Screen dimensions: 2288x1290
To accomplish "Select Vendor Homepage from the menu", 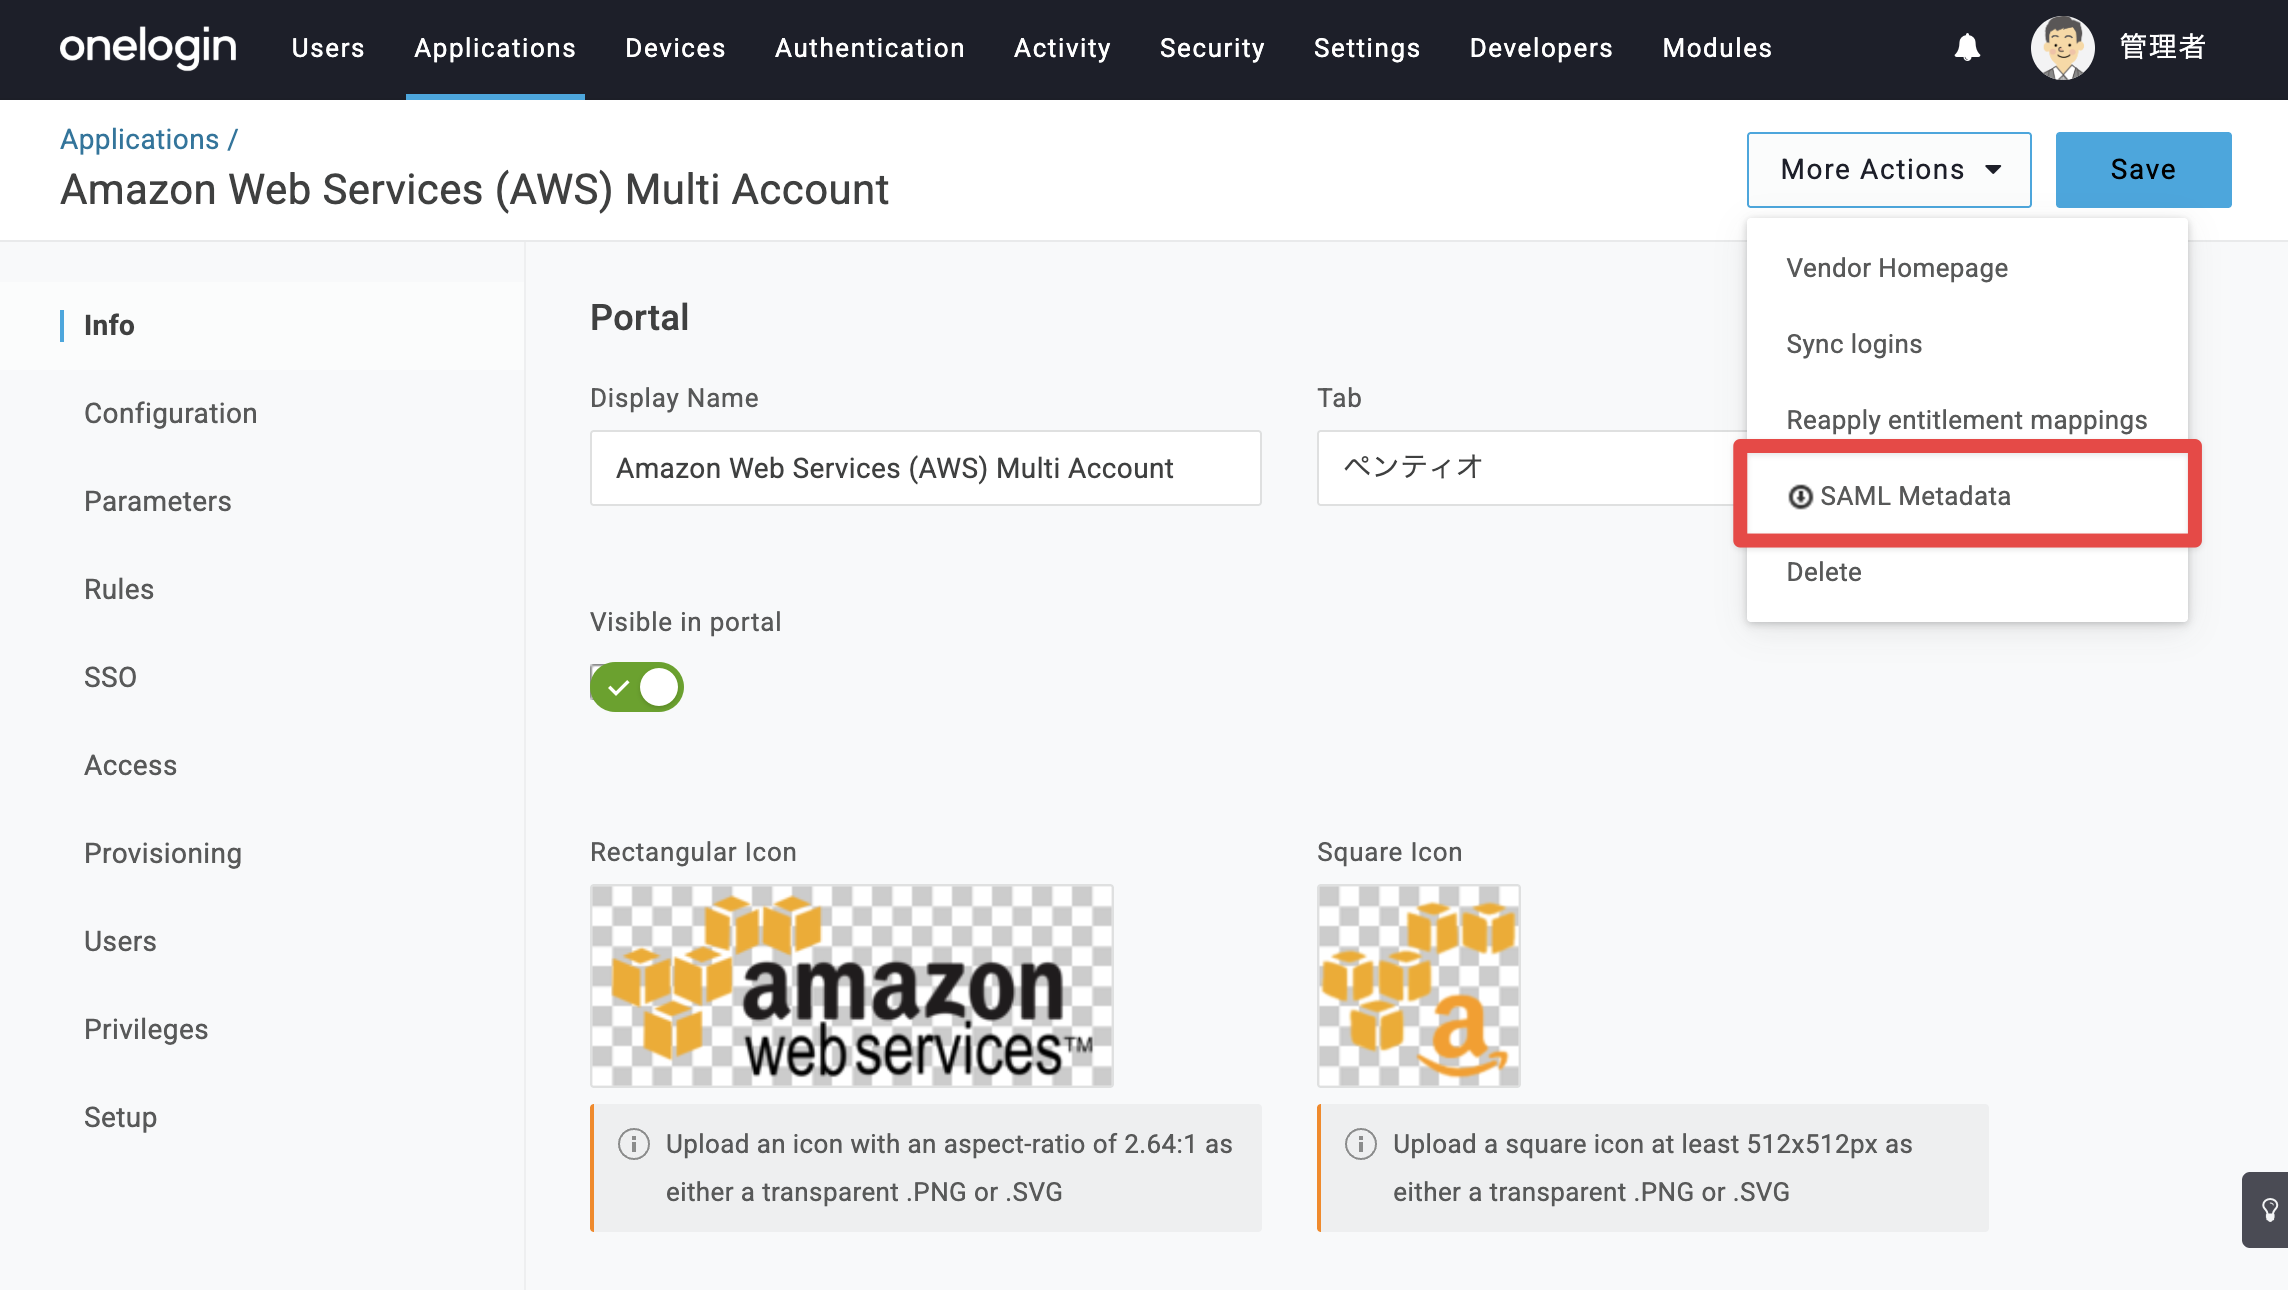I will pyautogui.click(x=1967, y=268).
